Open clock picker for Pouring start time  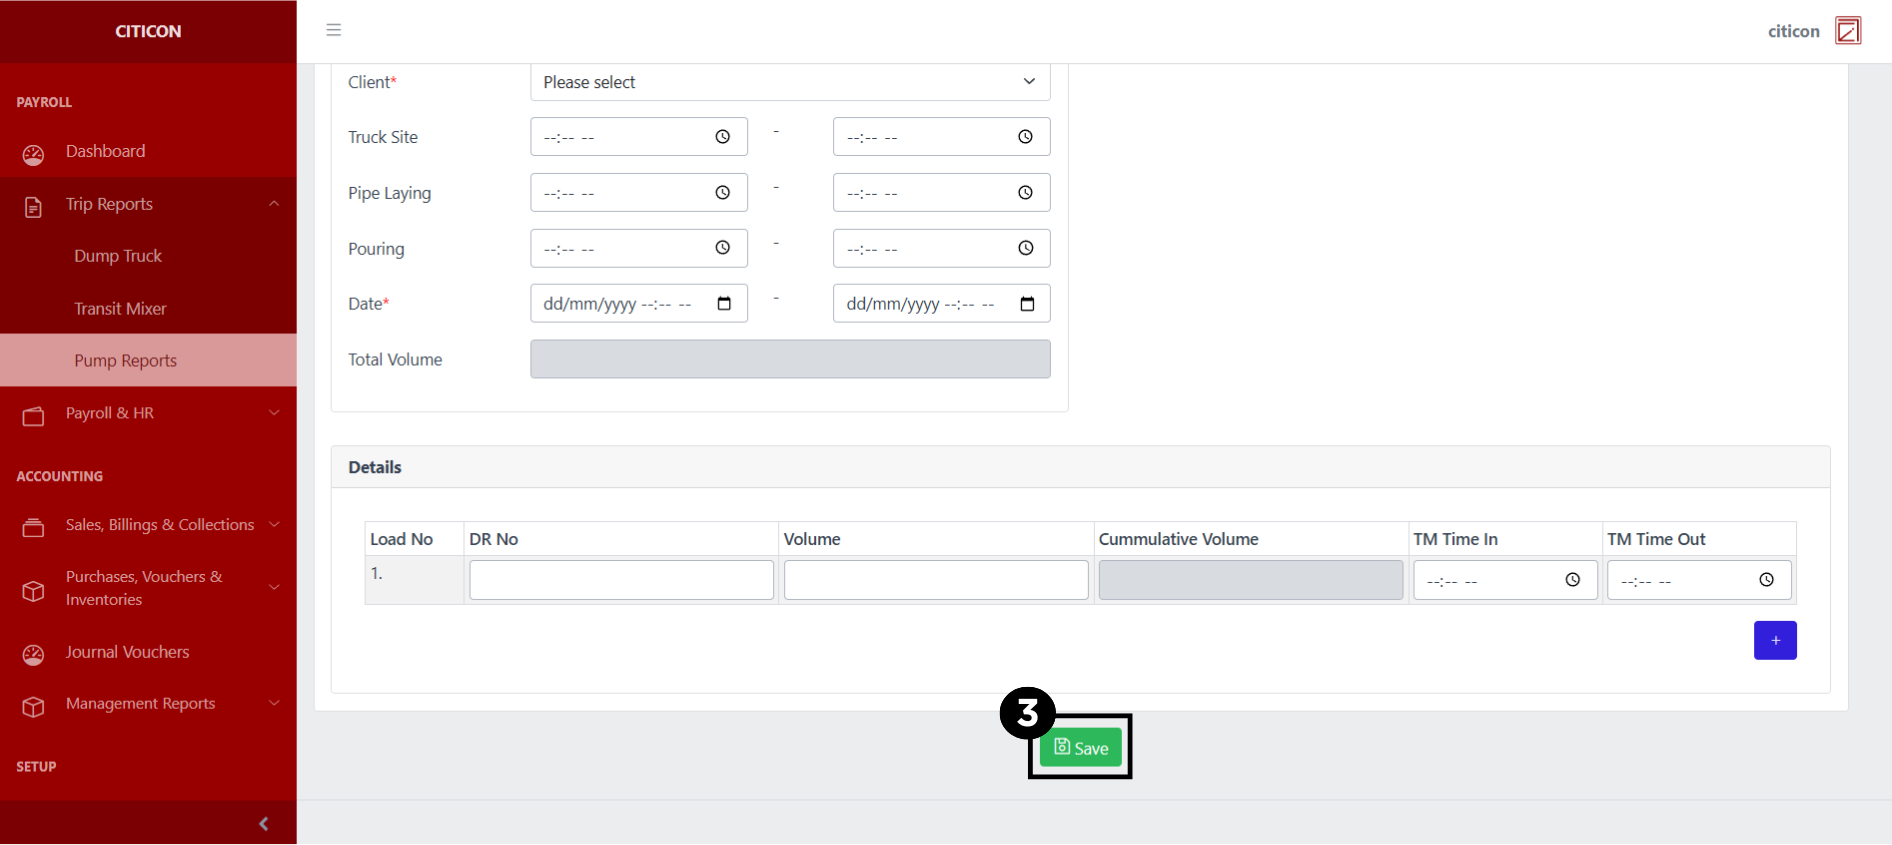(x=722, y=248)
